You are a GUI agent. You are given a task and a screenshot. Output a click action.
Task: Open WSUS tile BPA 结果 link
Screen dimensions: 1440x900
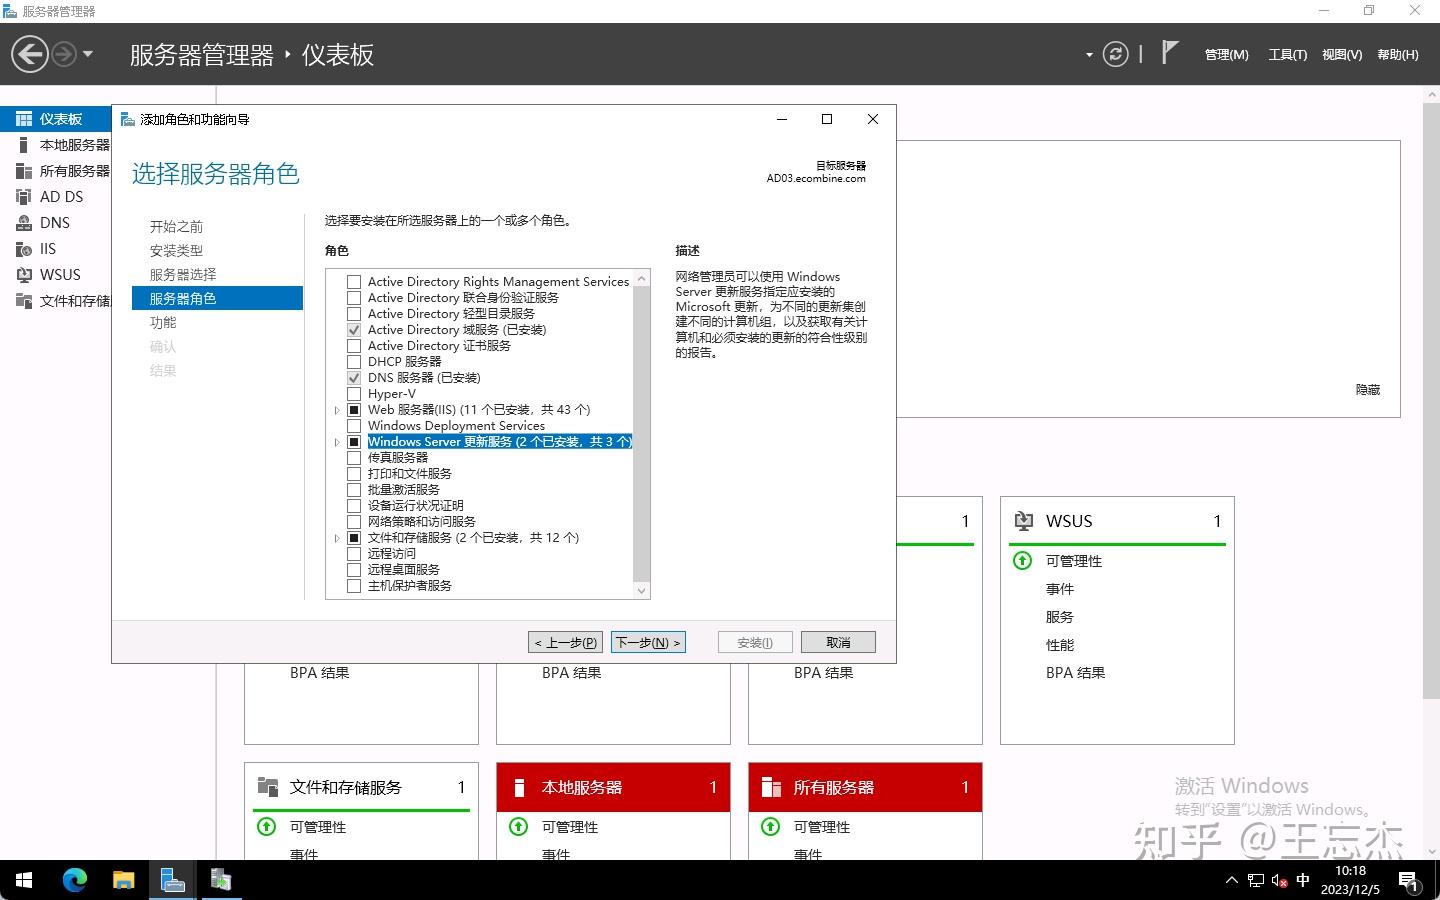pyautogui.click(x=1076, y=673)
